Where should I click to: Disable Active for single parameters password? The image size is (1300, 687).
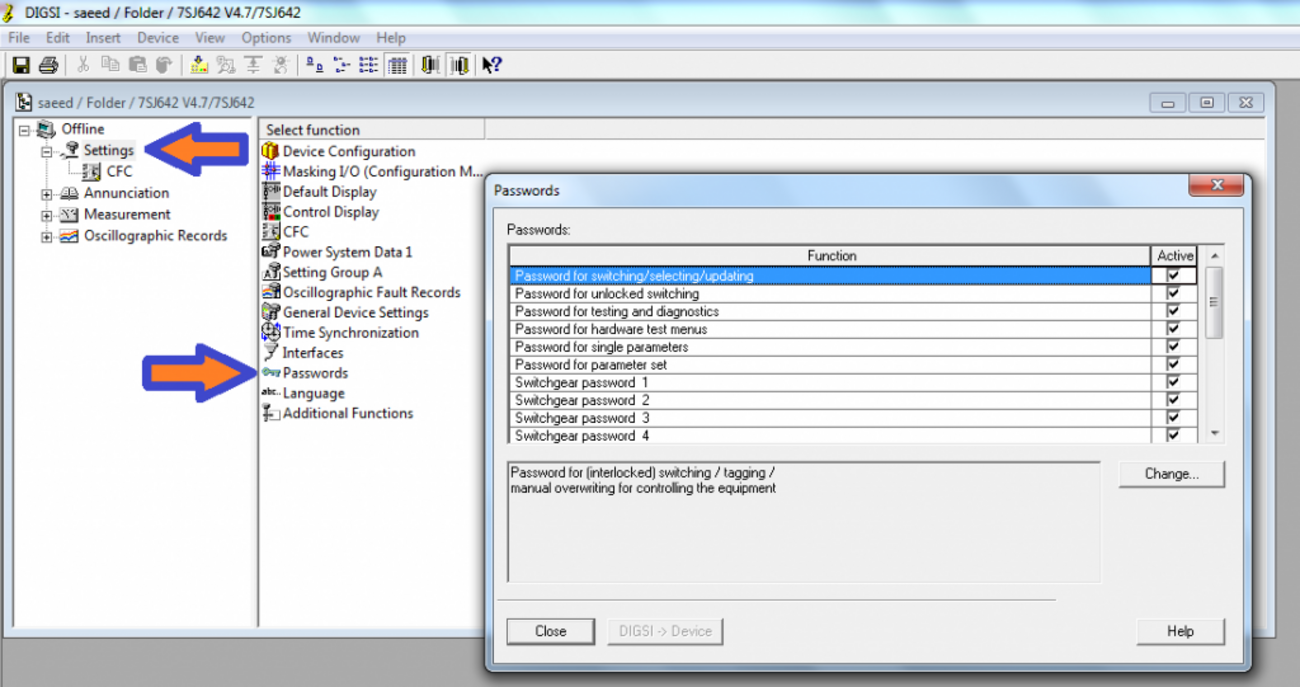(x=1173, y=347)
